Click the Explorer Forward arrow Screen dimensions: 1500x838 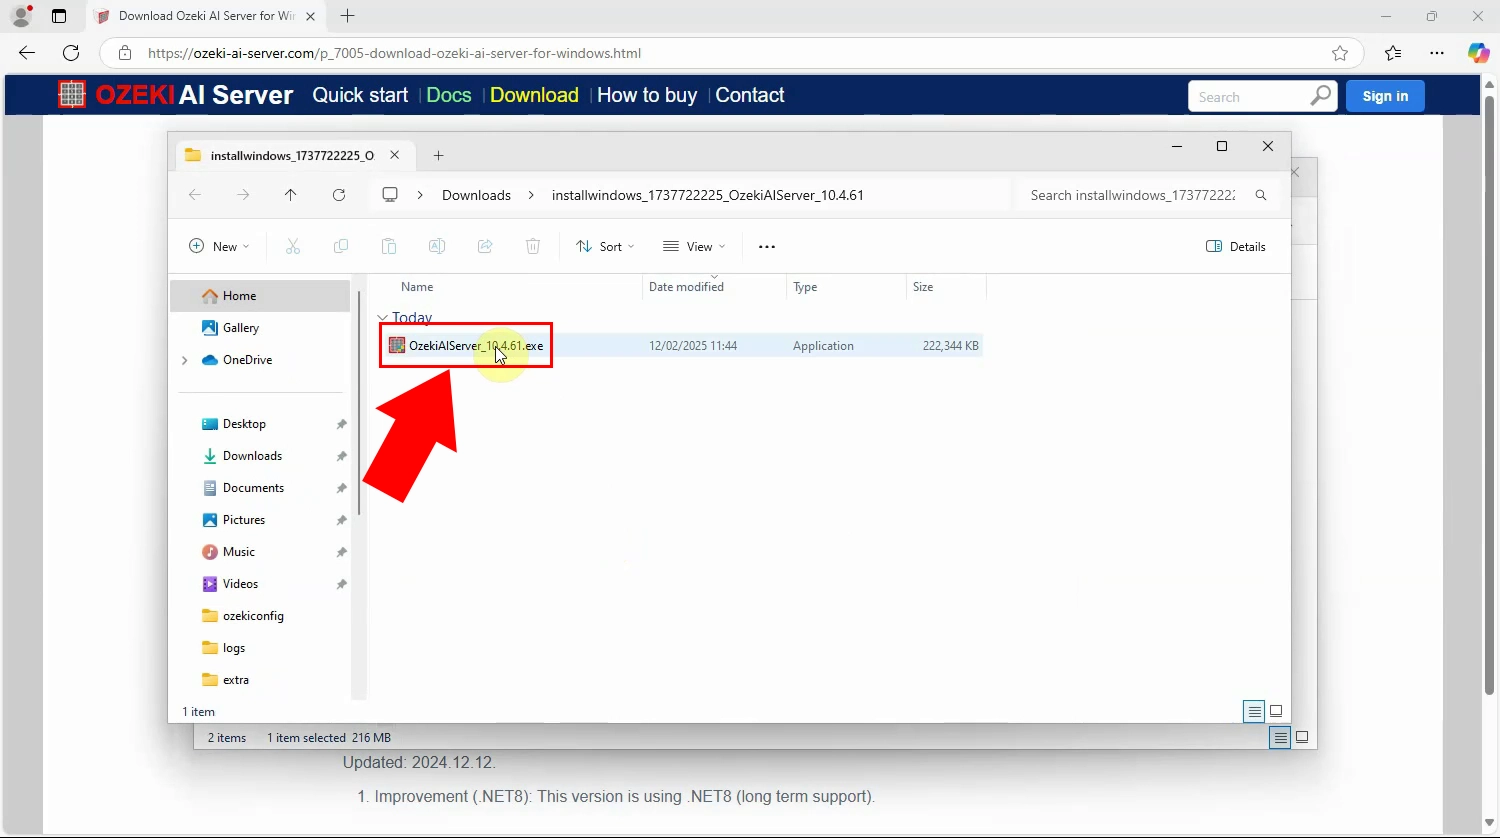tap(243, 195)
